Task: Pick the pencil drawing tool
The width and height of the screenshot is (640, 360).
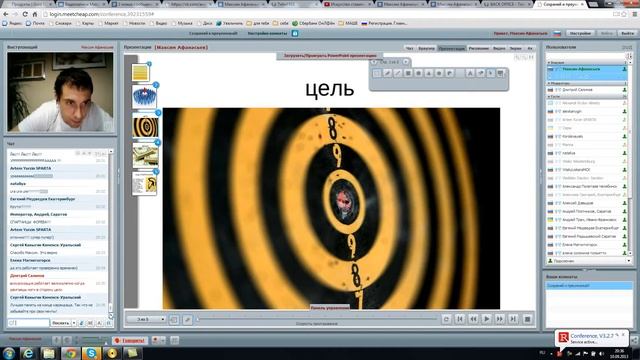Action: pos(387,73)
